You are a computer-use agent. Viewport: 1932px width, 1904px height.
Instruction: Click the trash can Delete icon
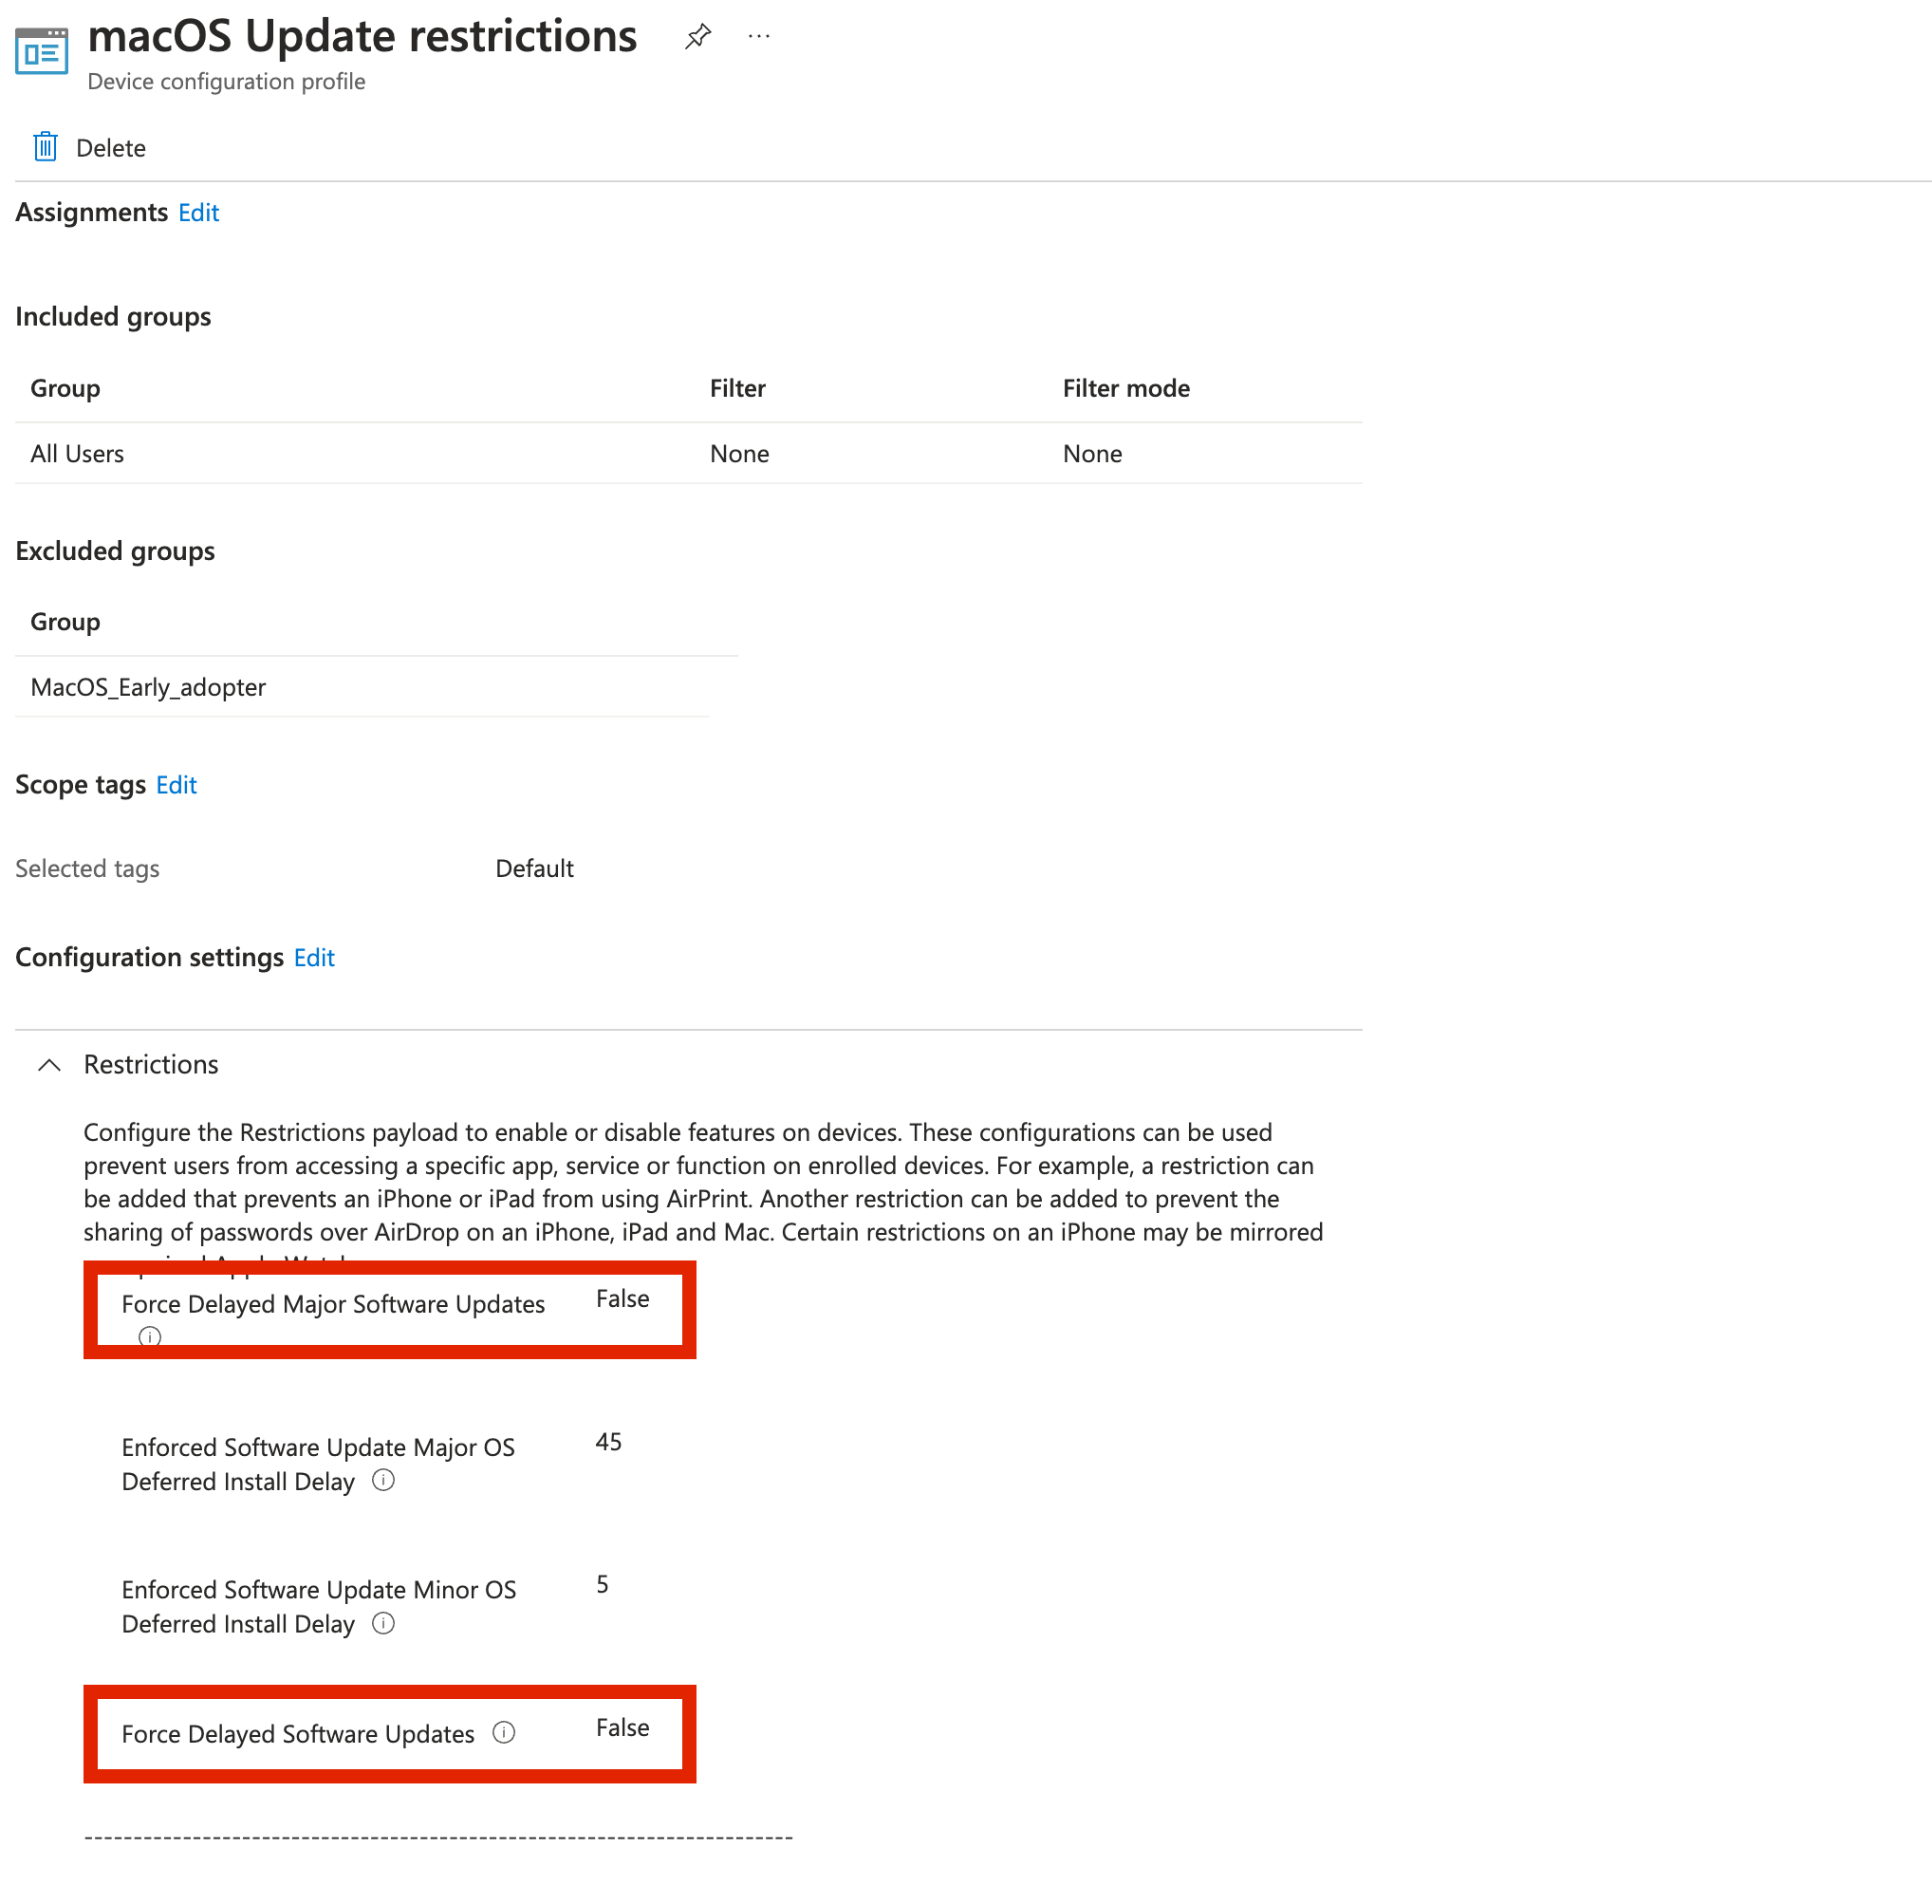point(45,147)
